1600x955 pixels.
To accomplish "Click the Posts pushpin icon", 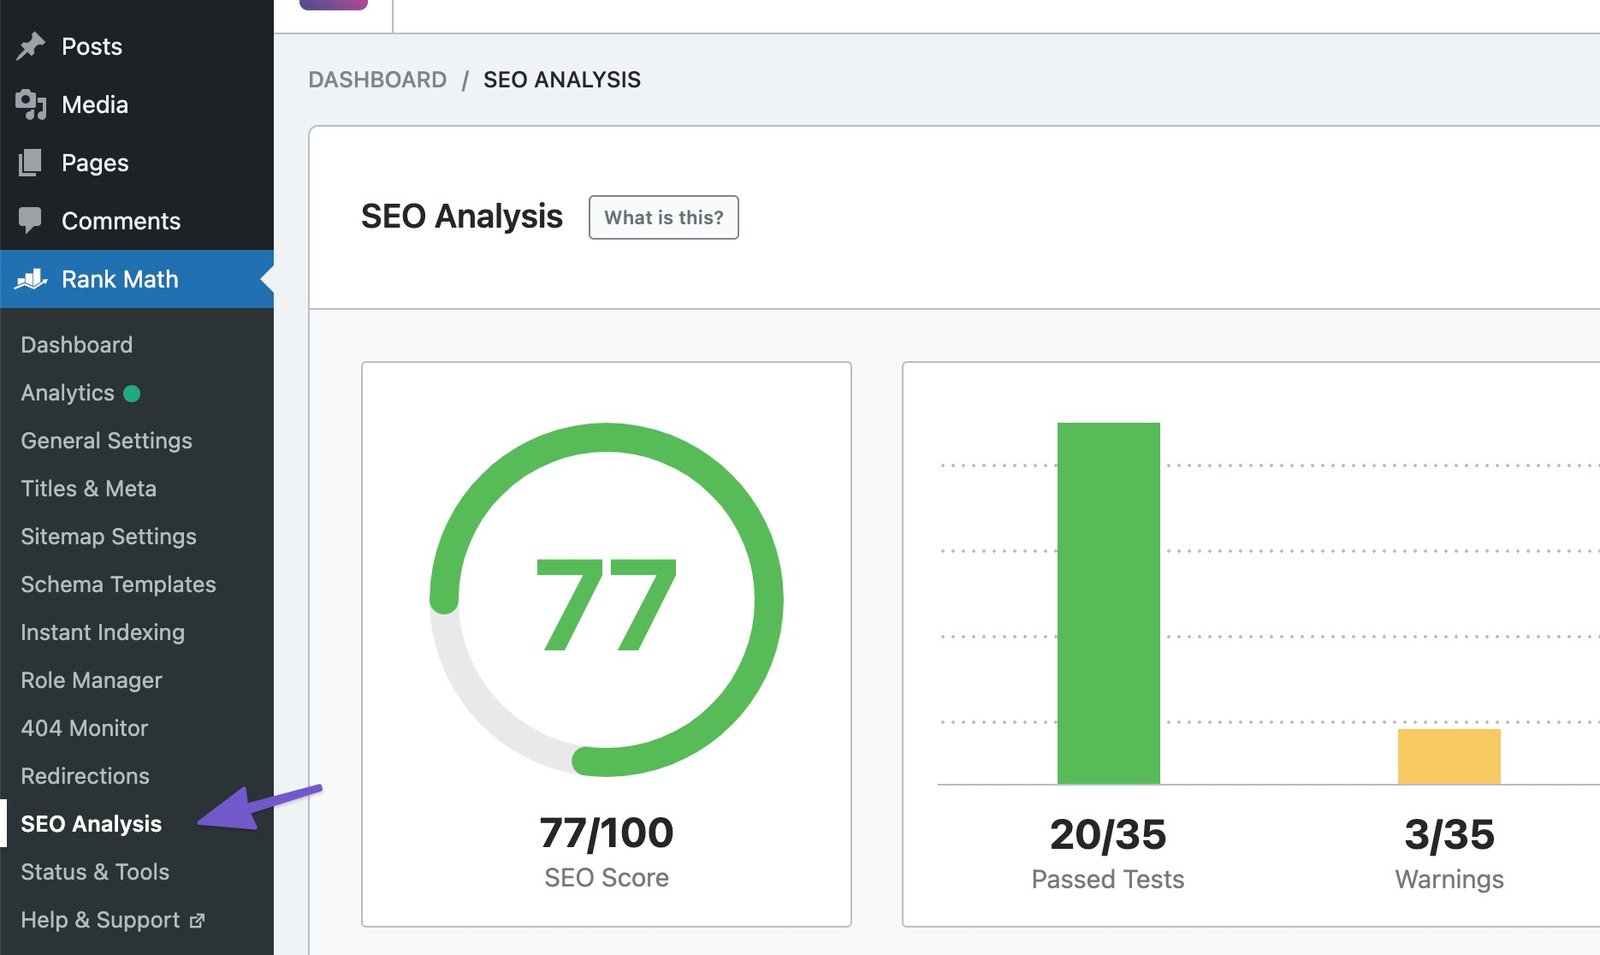I will pyautogui.click(x=31, y=46).
